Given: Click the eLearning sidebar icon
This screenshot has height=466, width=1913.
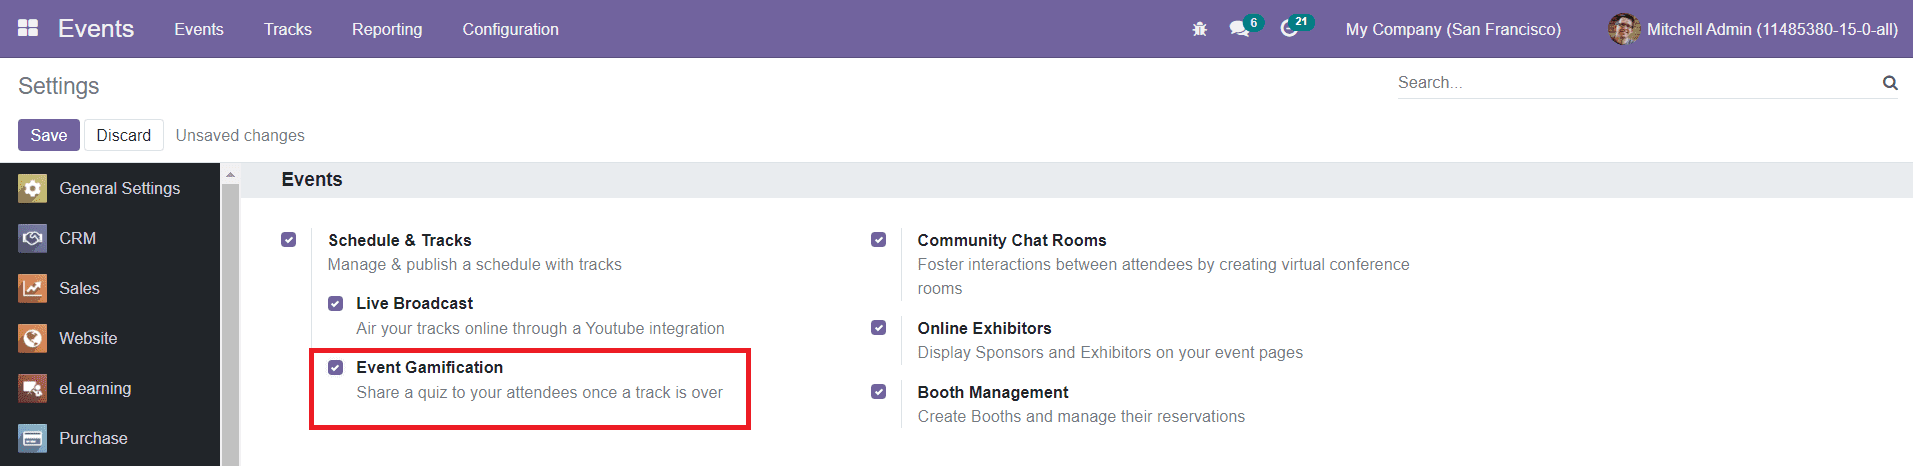Looking at the screenshot, I should pos(32,388).
